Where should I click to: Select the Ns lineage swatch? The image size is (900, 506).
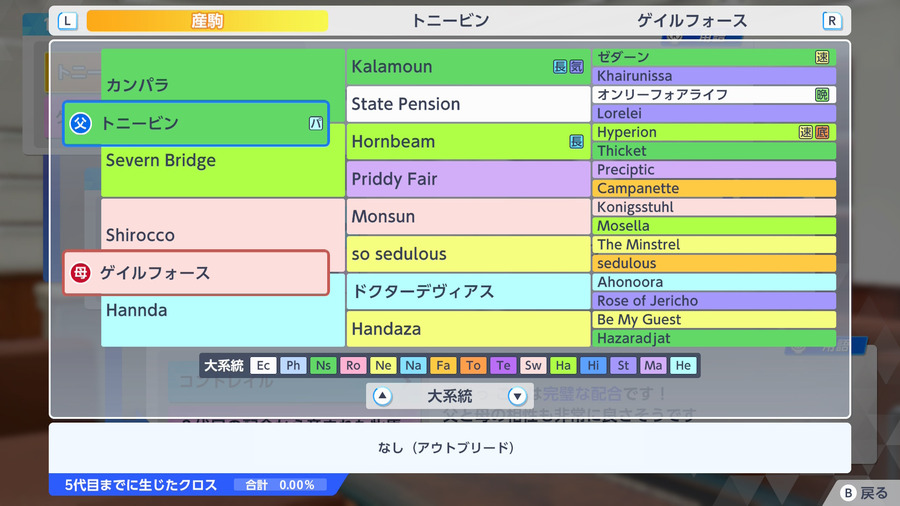pyautogui.click(x=323, y=365)
